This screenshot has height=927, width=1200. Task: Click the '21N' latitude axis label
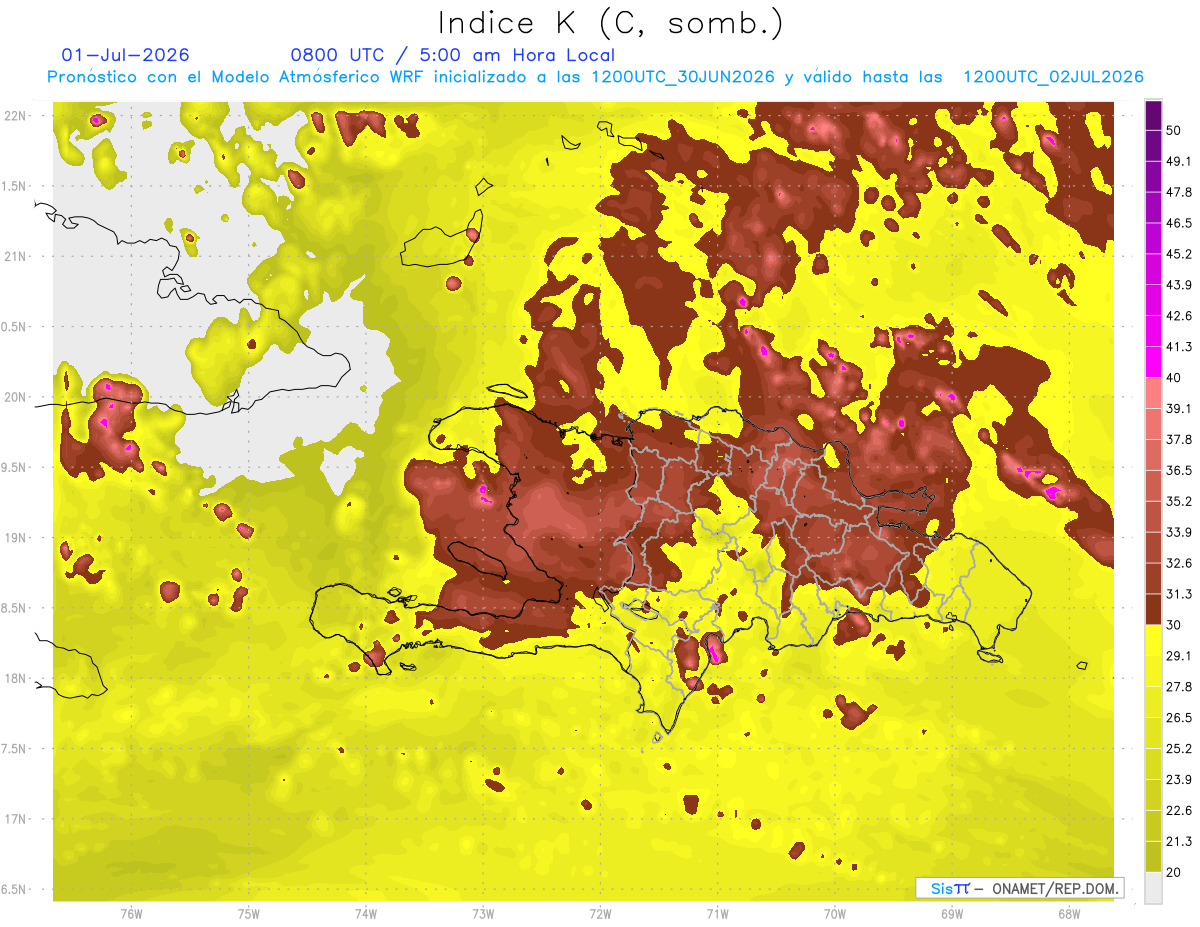15,256
